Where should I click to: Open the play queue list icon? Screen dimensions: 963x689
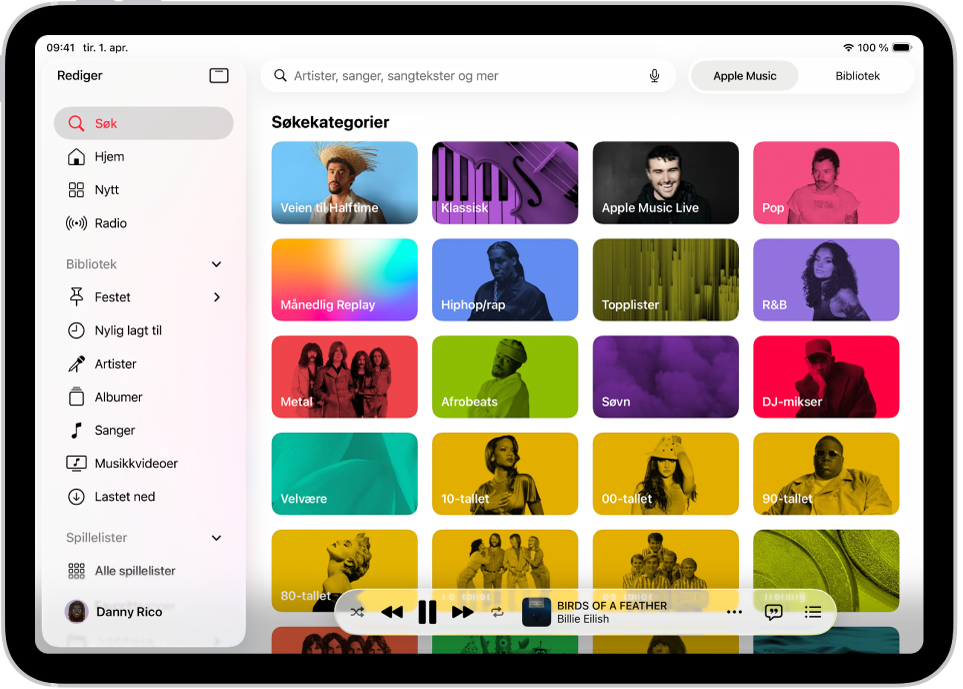coord(813,612)
